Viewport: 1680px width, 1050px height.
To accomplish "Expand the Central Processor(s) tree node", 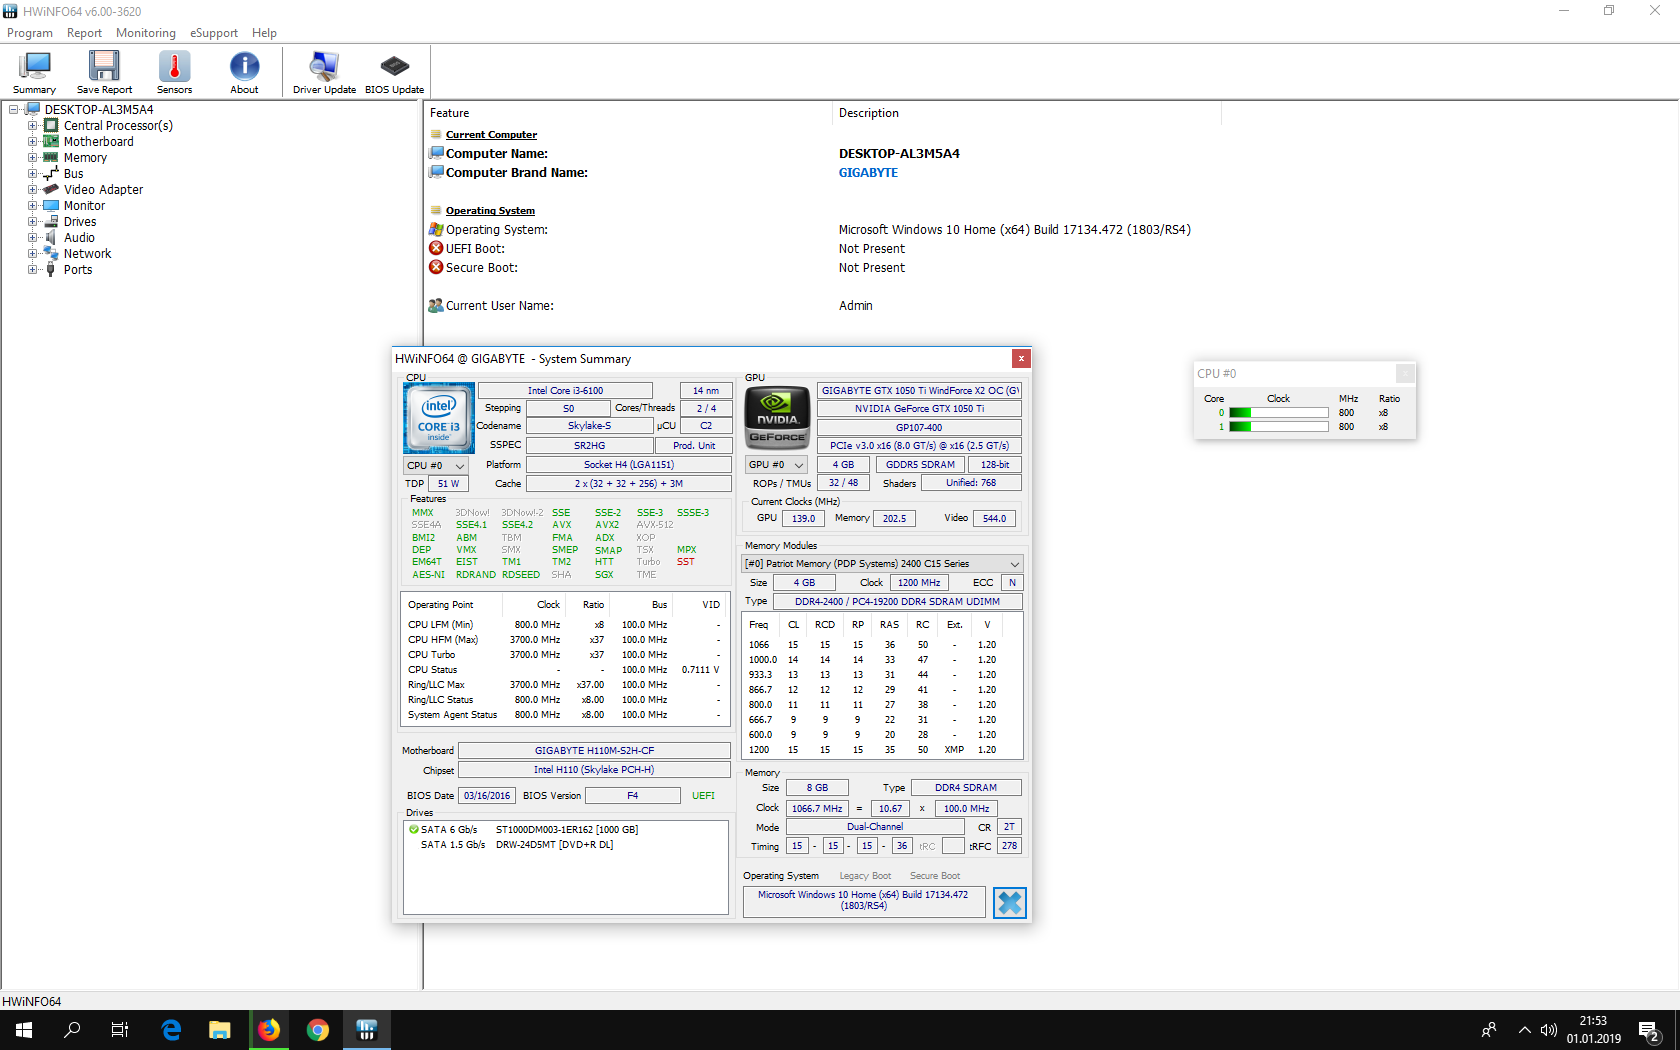I will tap(32, 126).
